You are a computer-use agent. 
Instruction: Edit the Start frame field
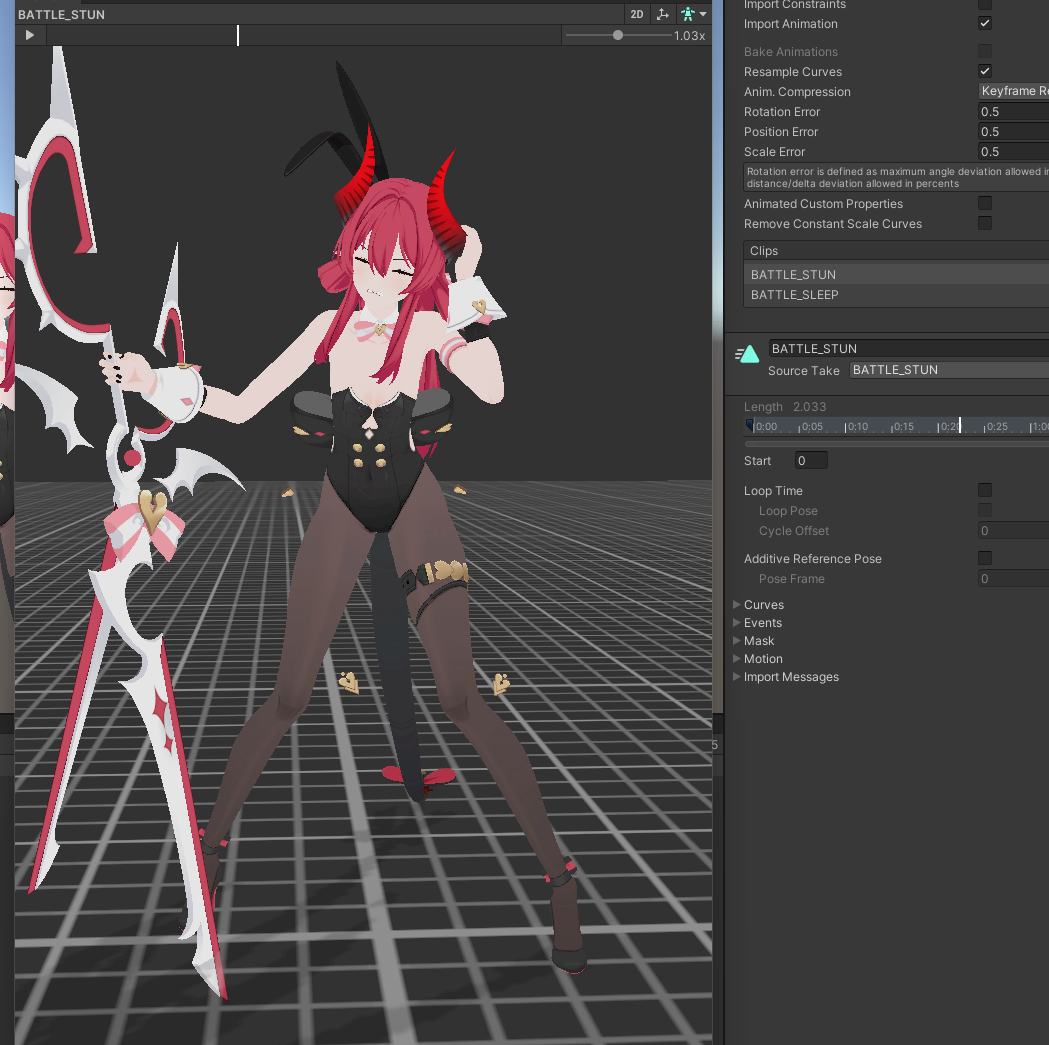coord(811,460)
